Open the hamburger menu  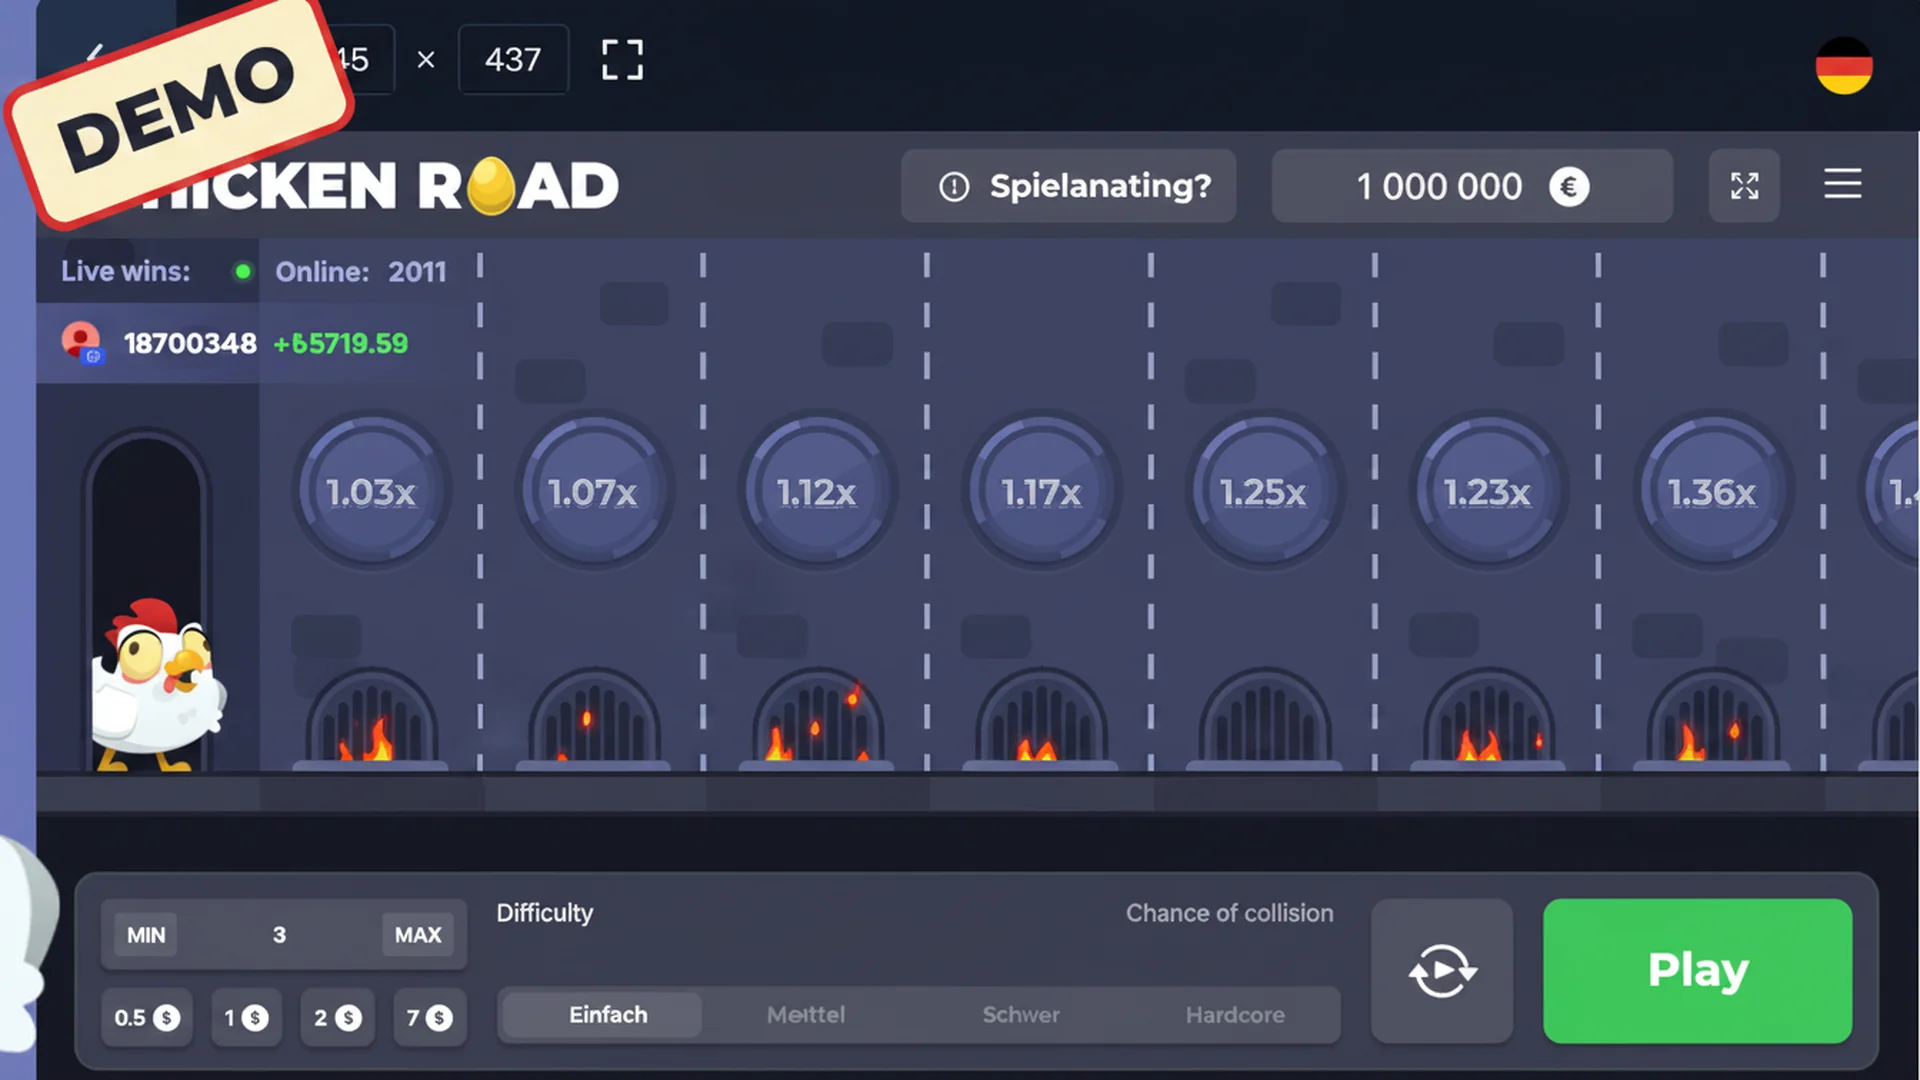pos(1843,185)
